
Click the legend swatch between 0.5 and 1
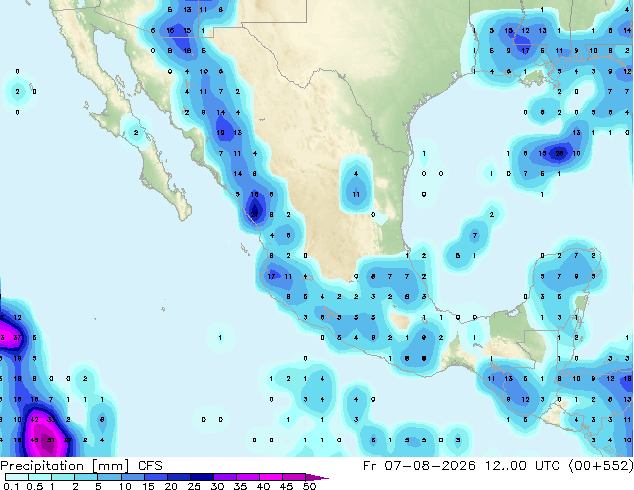[x=40, y=477]
